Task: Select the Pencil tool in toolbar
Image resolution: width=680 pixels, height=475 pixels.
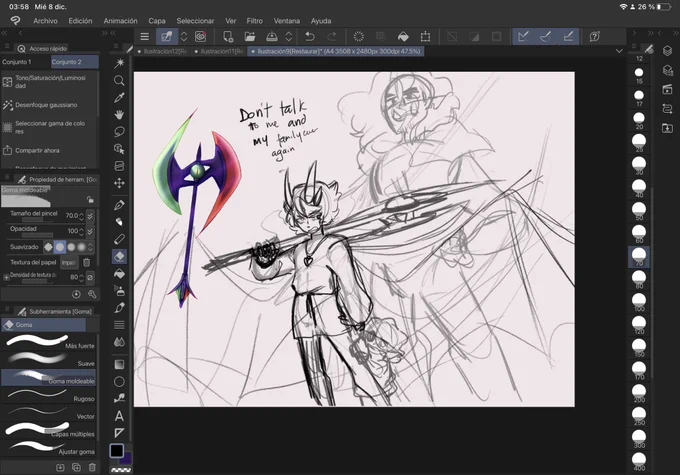Action: [119, 239]
